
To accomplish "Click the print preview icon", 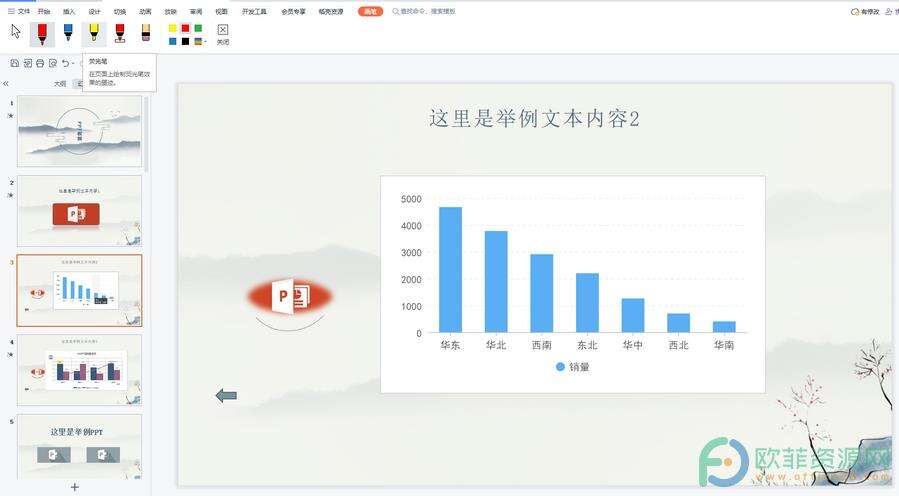I will tap(53, 63).
